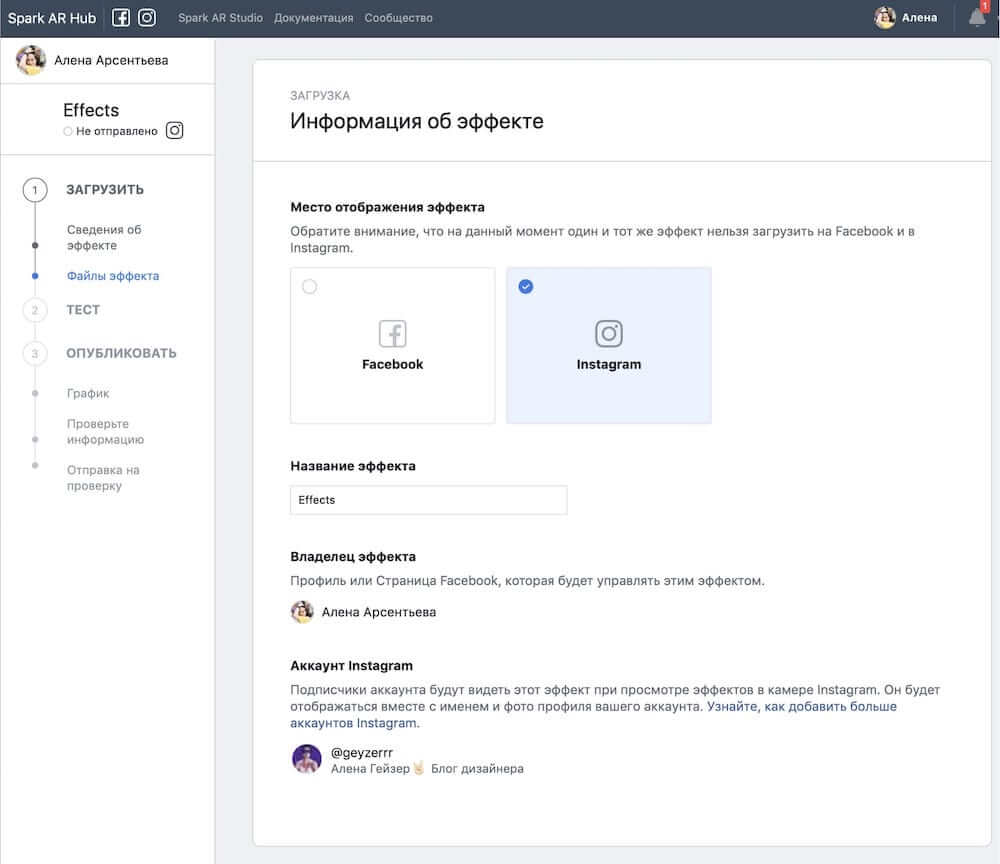
Task: Click Алена profile avatar in header
Action: coord(885,18)
